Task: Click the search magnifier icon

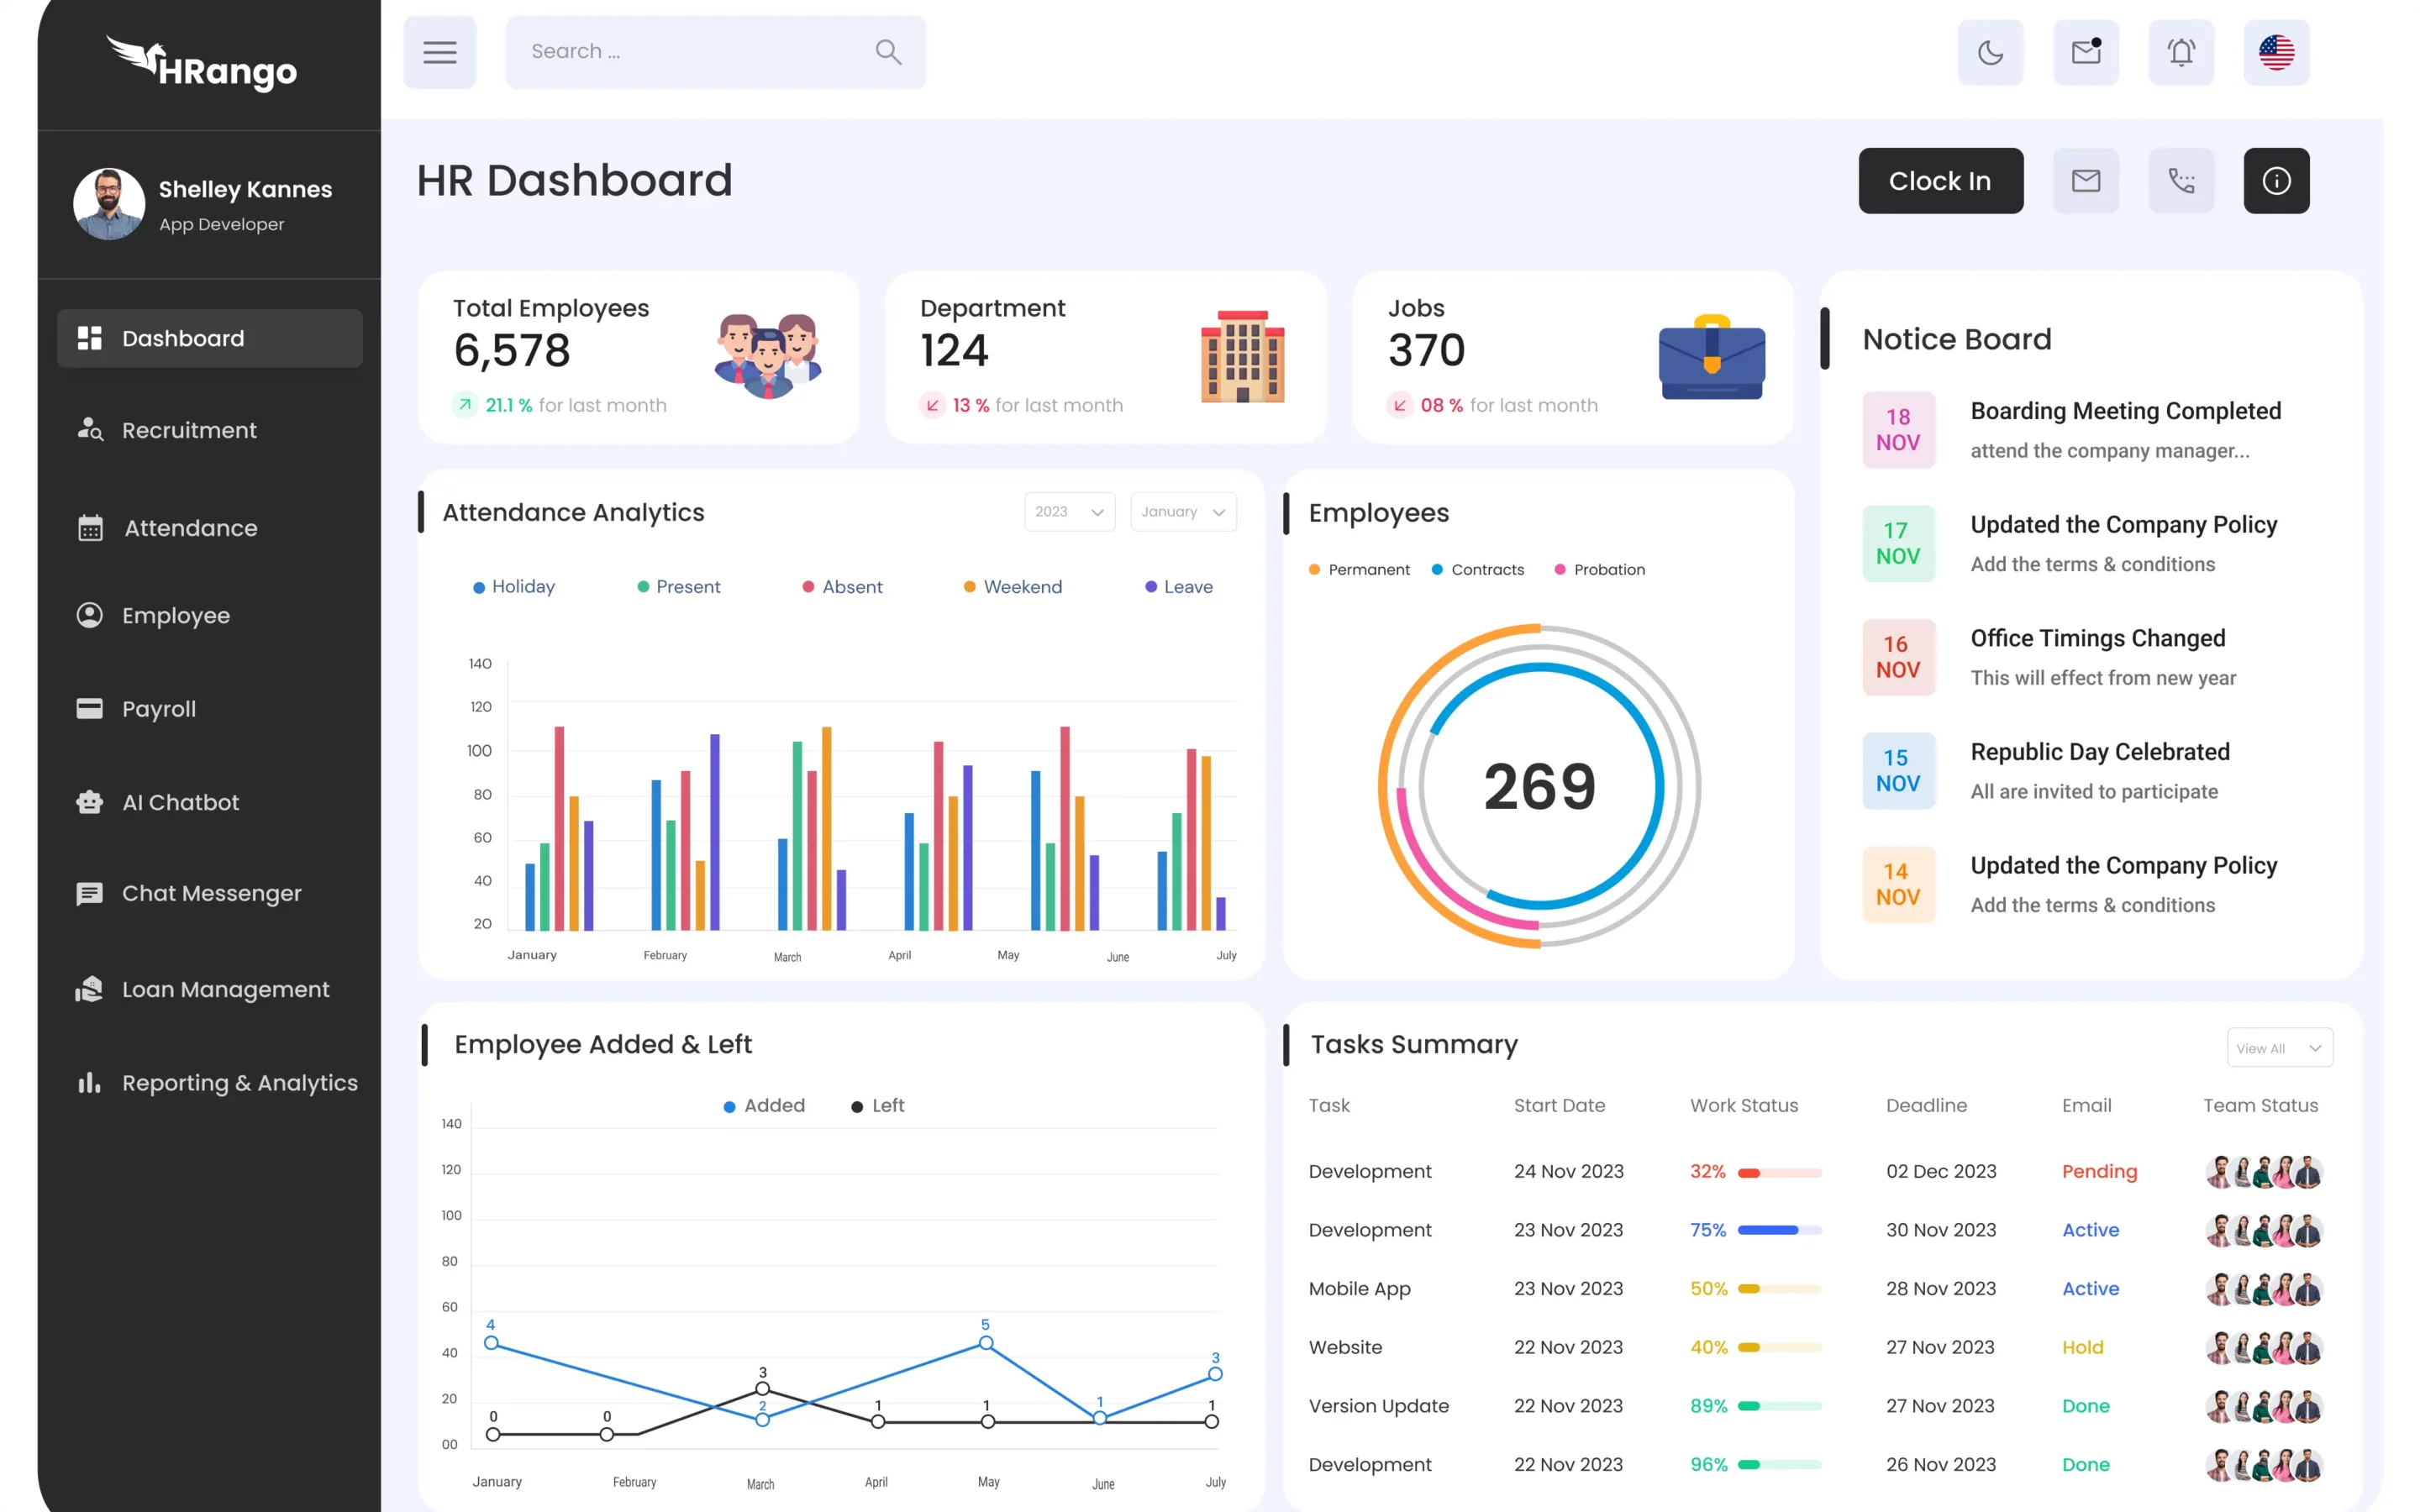Action: pos(888,52)
